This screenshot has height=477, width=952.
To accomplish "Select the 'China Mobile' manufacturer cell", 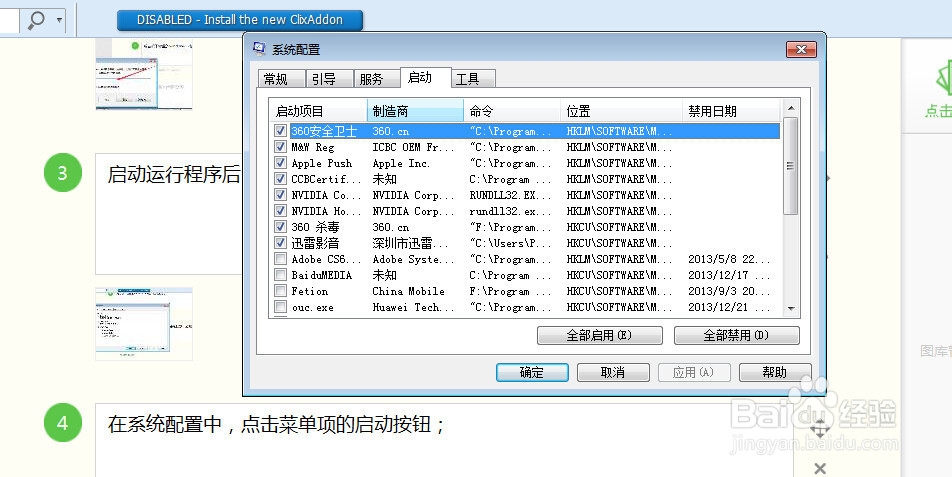I will pyautogui.click(x=409, y=291).
